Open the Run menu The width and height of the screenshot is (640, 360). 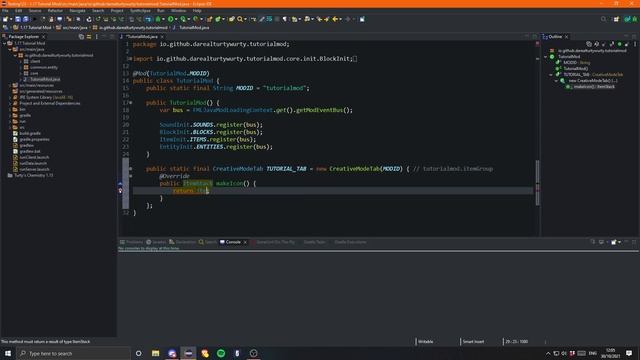161,11
